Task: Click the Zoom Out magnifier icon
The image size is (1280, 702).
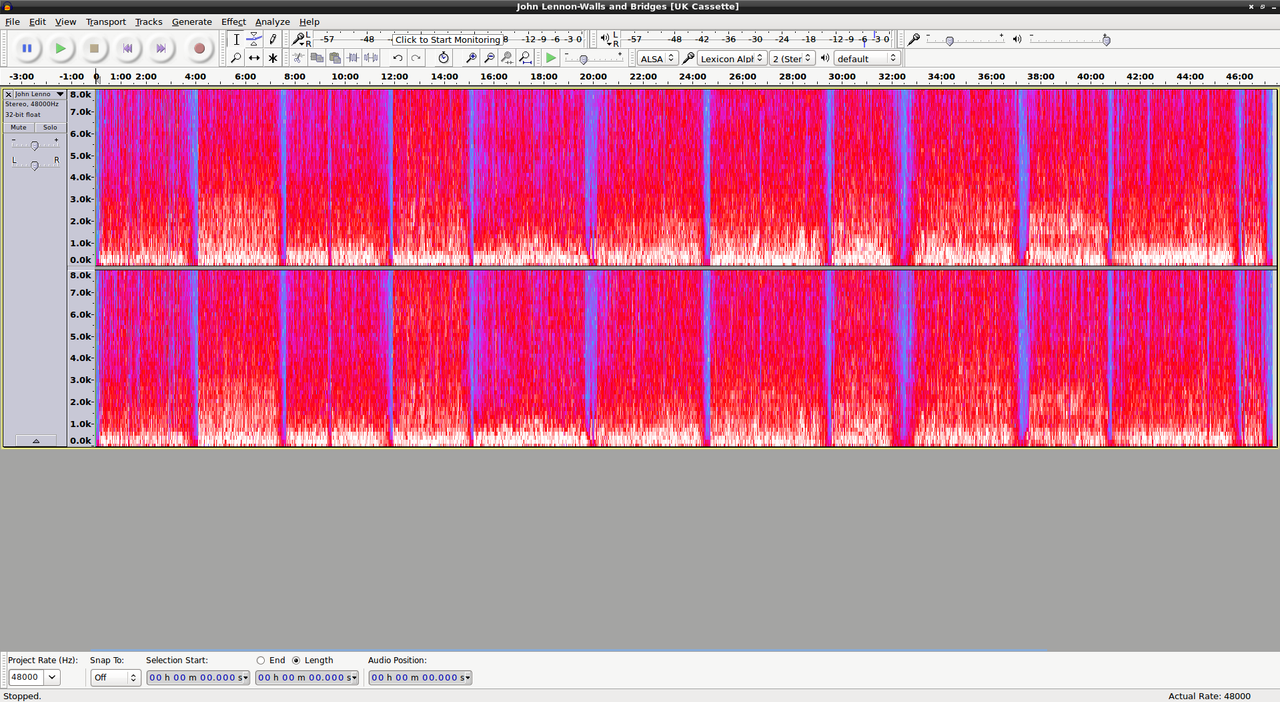Action: tap(489, 58)
